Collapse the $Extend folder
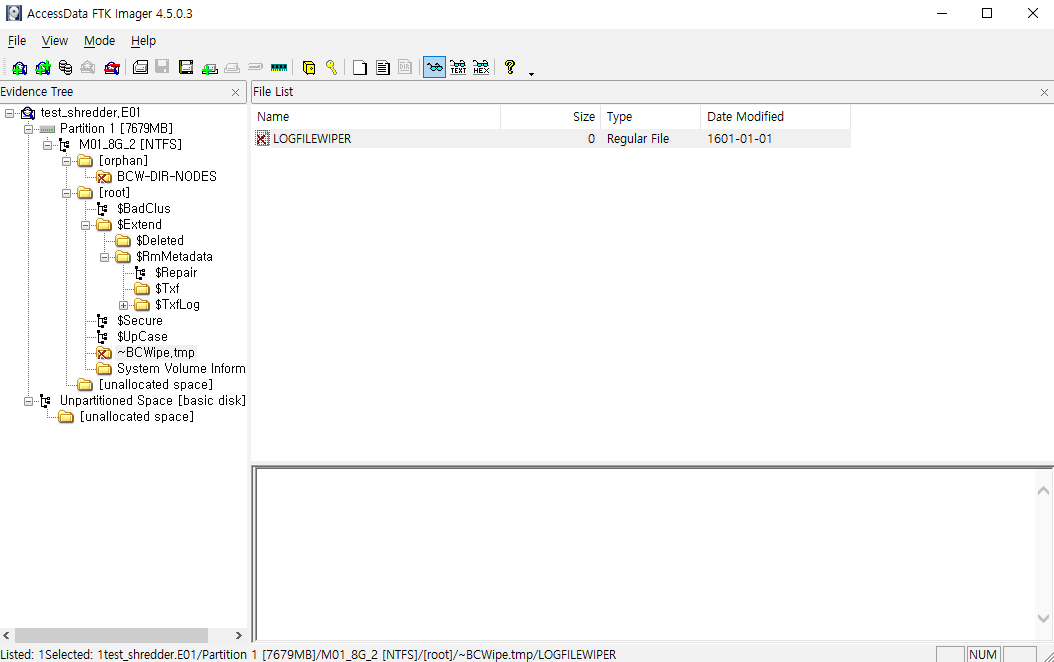This screenshot has width=1054, height=662. click(x=85, y=225)
